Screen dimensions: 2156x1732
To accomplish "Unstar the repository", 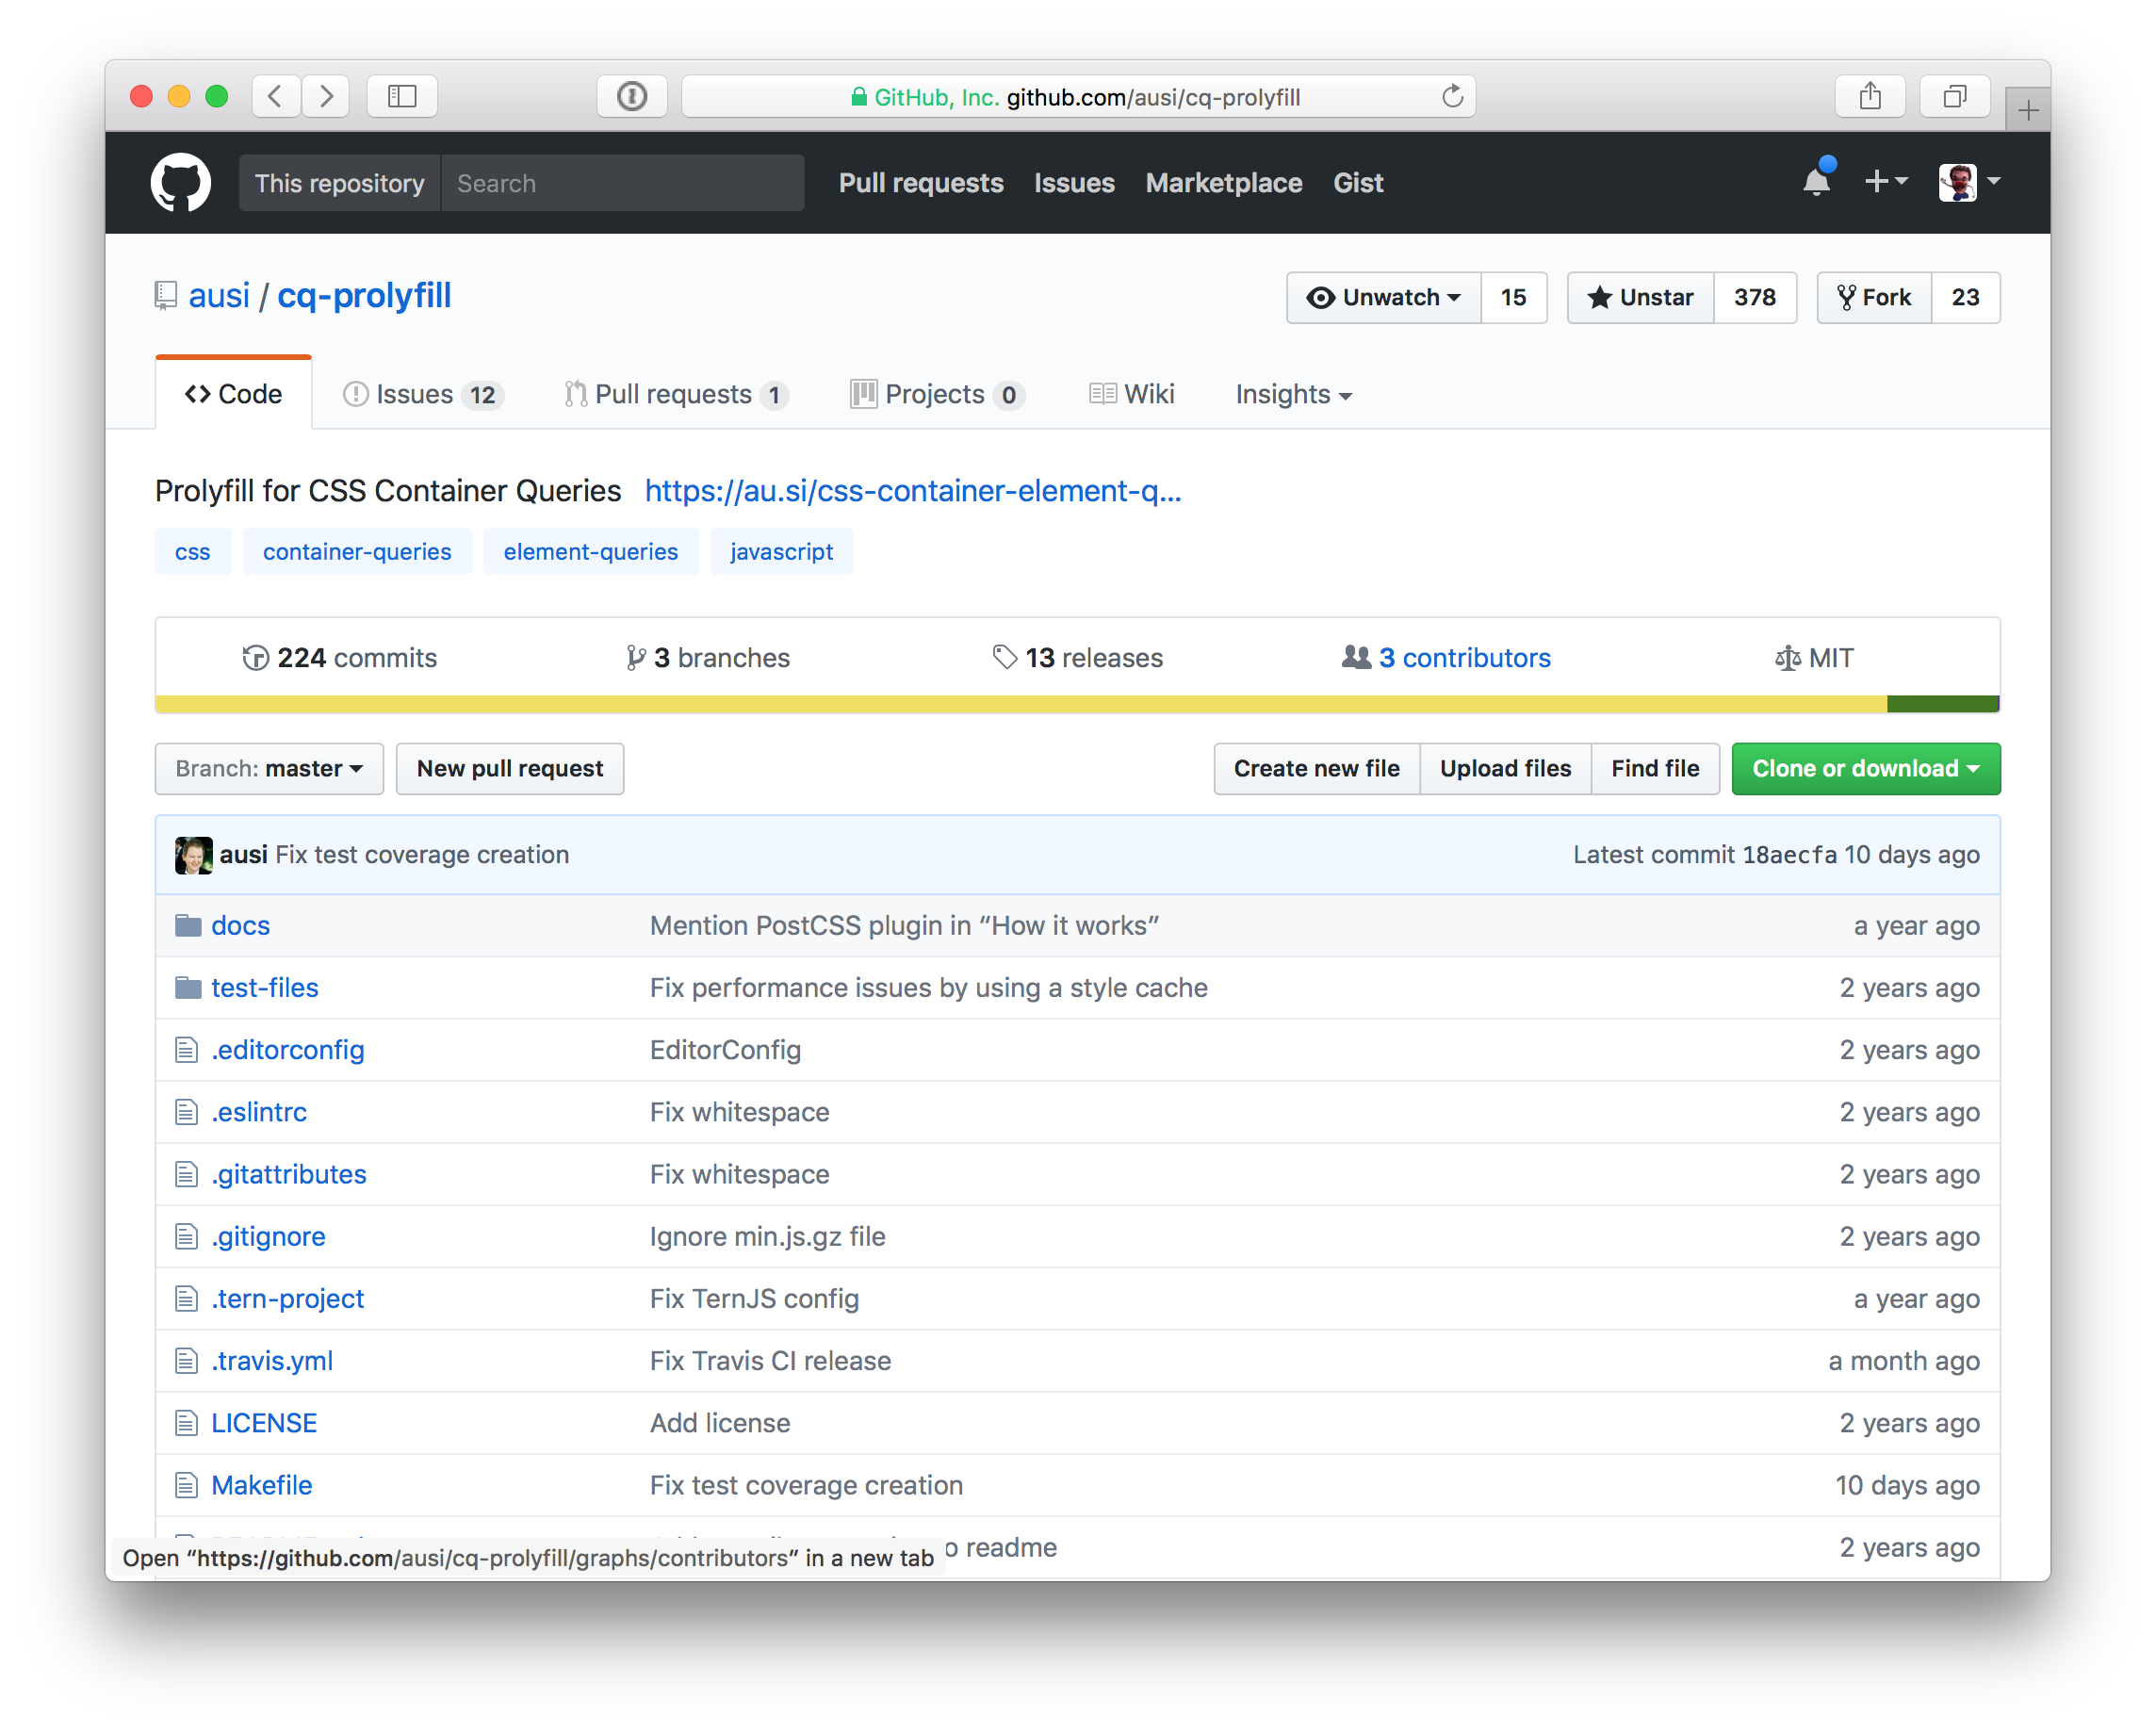I will point(1641,297).
